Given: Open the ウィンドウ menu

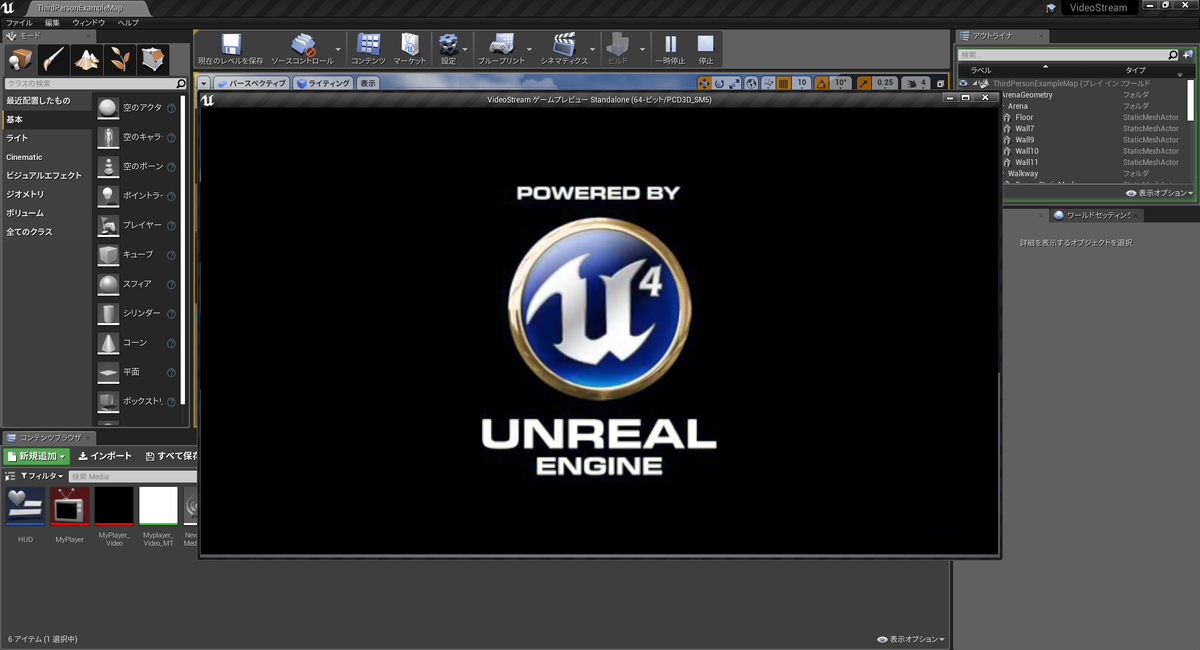Looking at the screenshot, I should pyautogui.click(x=89, y=22).
